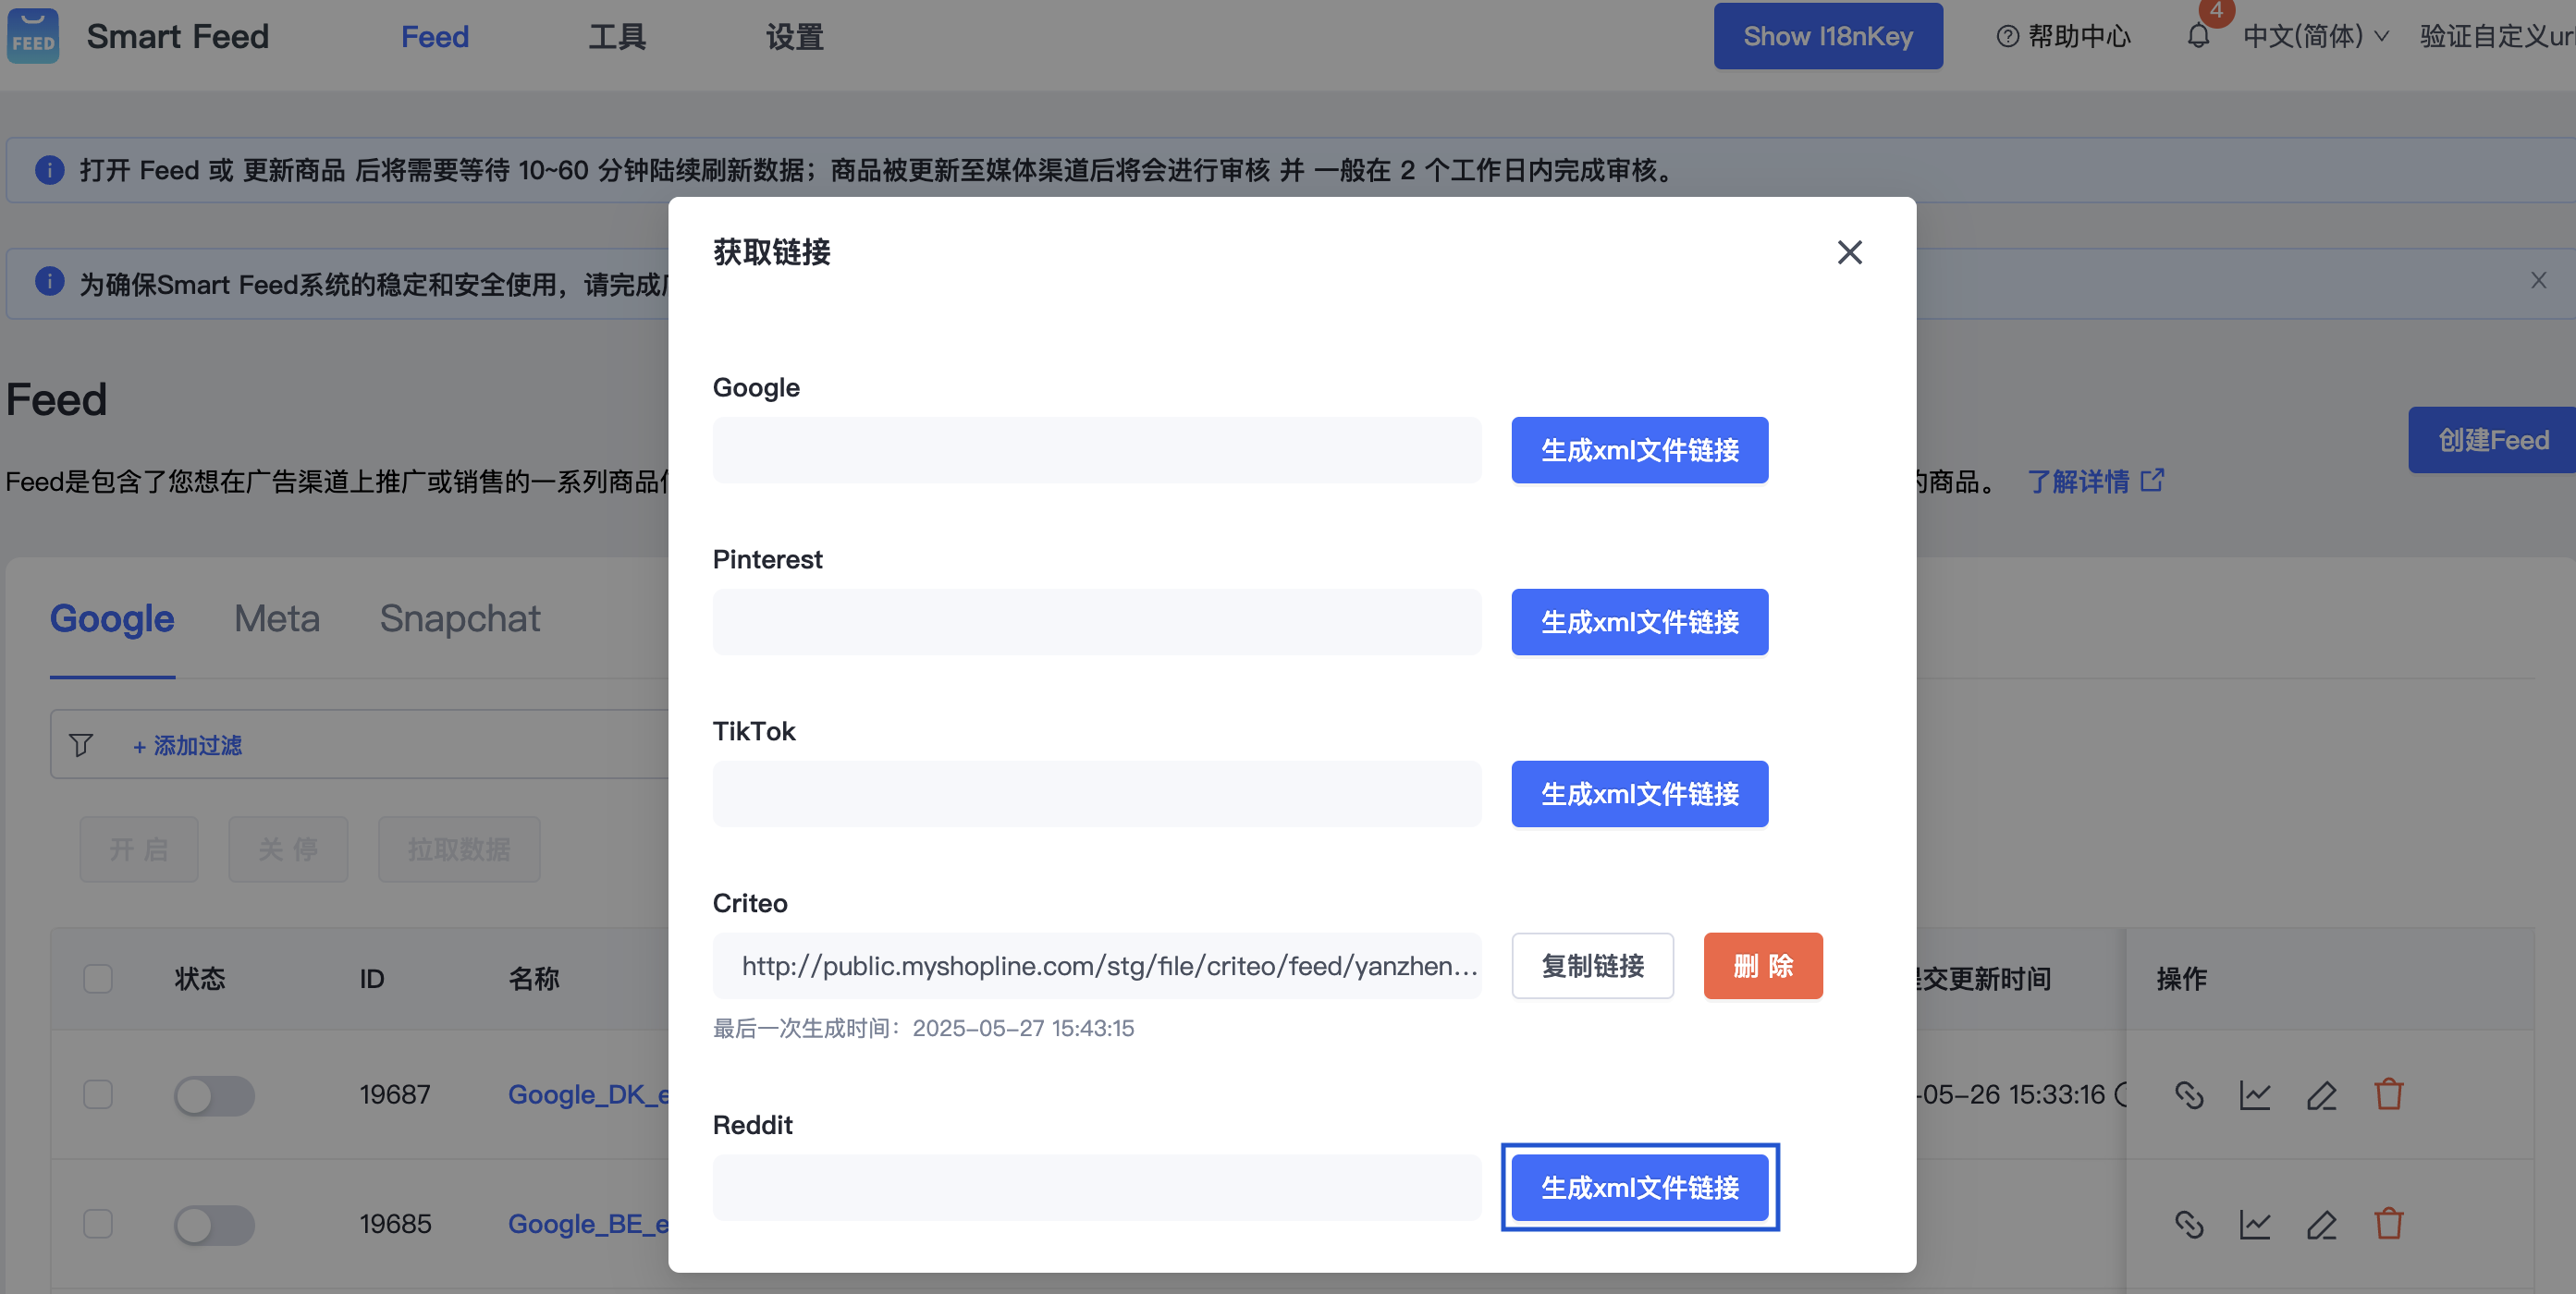Click the 拉取数据 button

[x=459, y=849]
